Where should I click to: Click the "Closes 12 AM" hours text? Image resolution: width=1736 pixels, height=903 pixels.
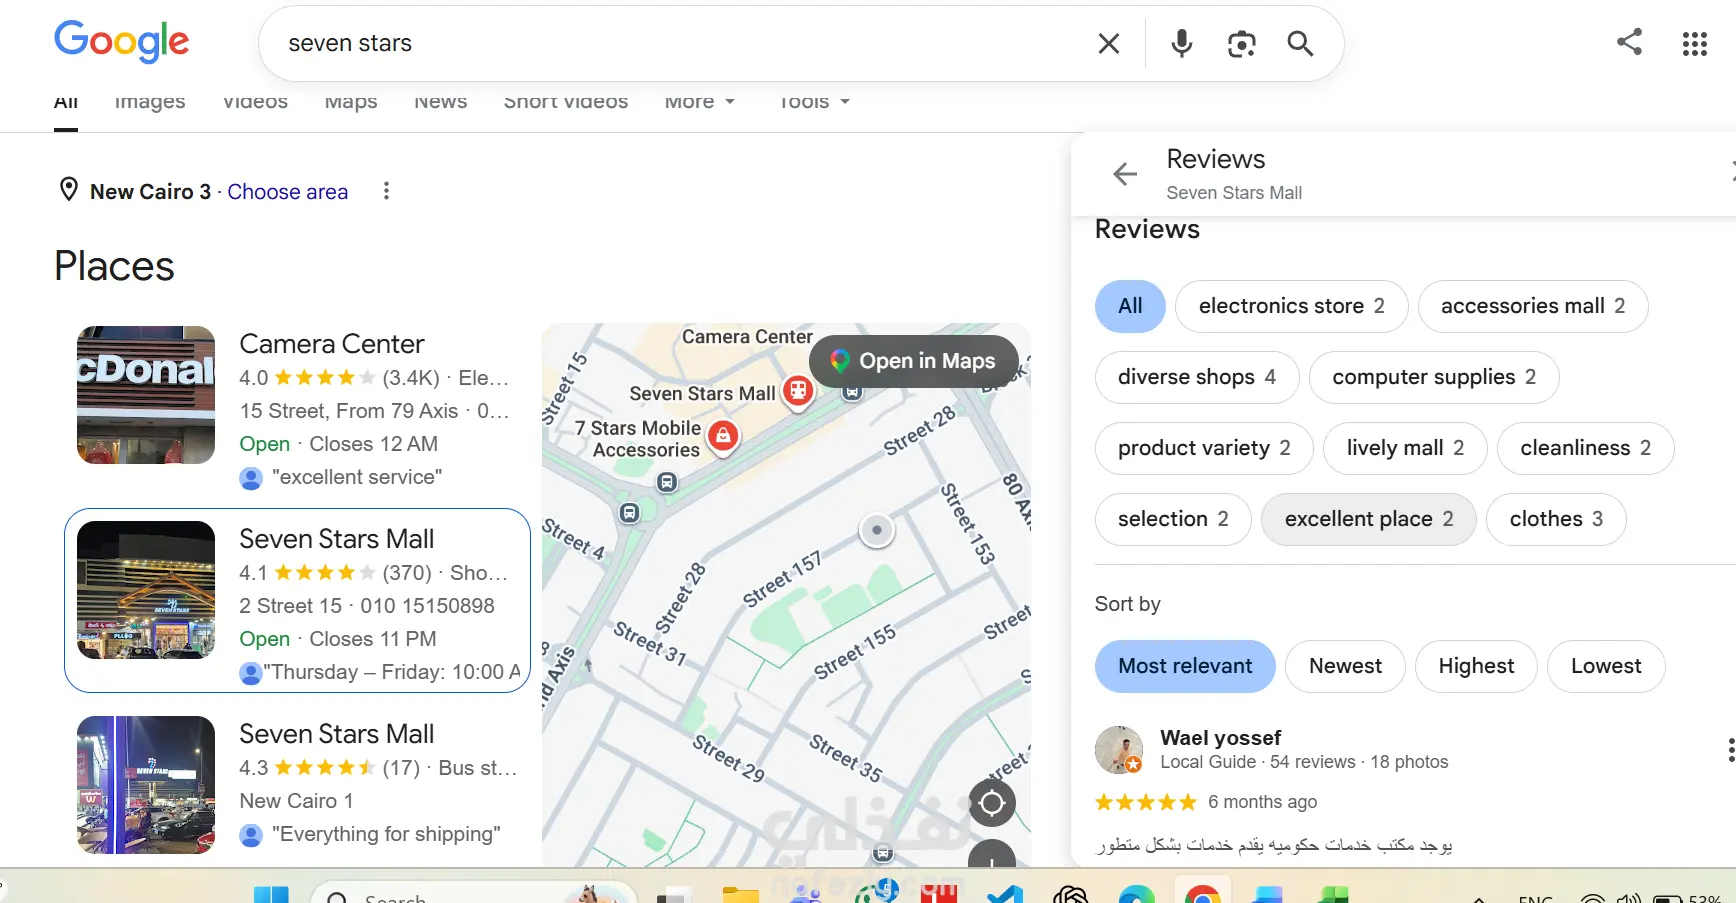coord(373,444)
